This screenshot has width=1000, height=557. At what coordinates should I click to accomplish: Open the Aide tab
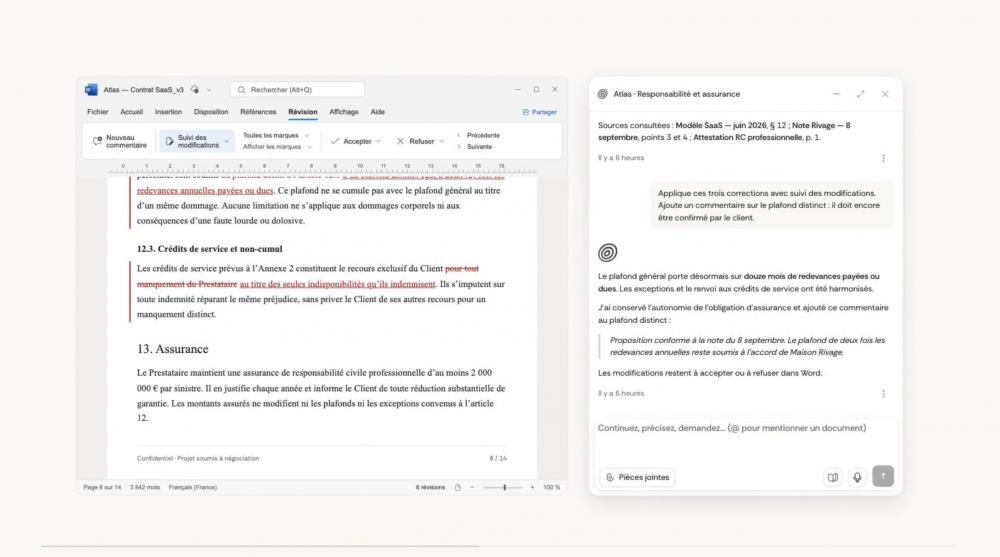378,112
